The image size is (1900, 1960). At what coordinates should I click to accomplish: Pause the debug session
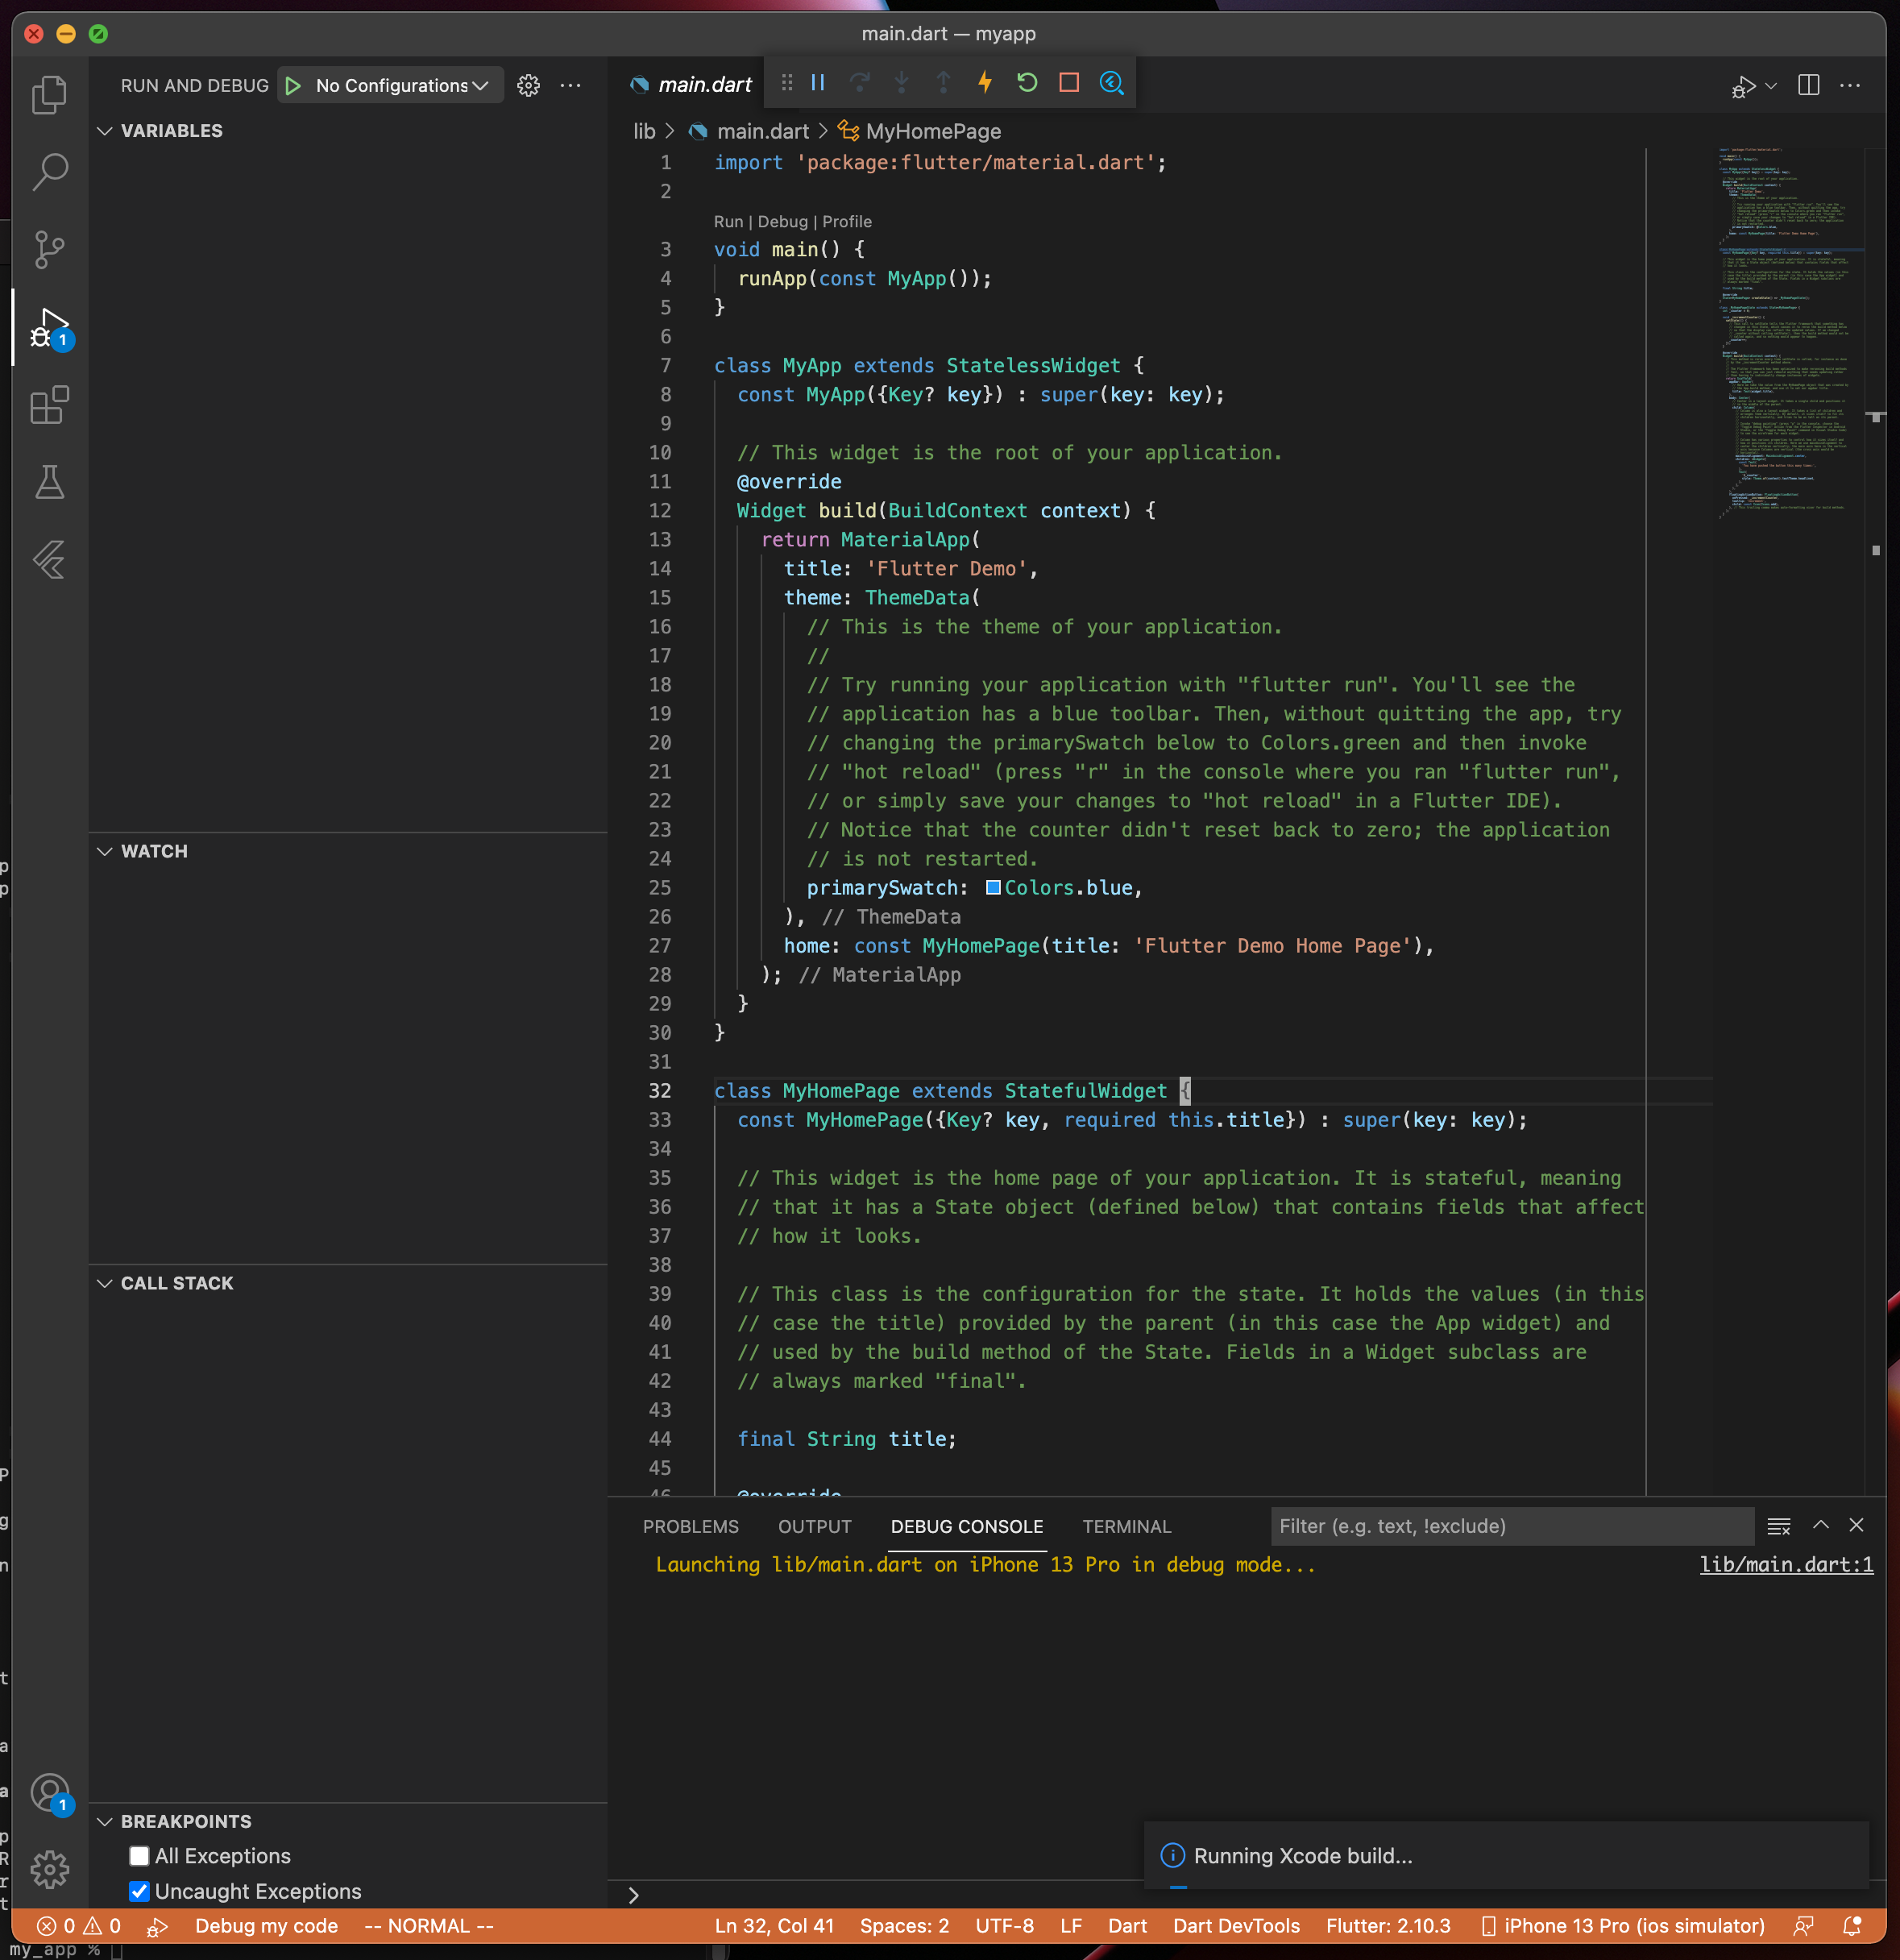click(817, 83)
